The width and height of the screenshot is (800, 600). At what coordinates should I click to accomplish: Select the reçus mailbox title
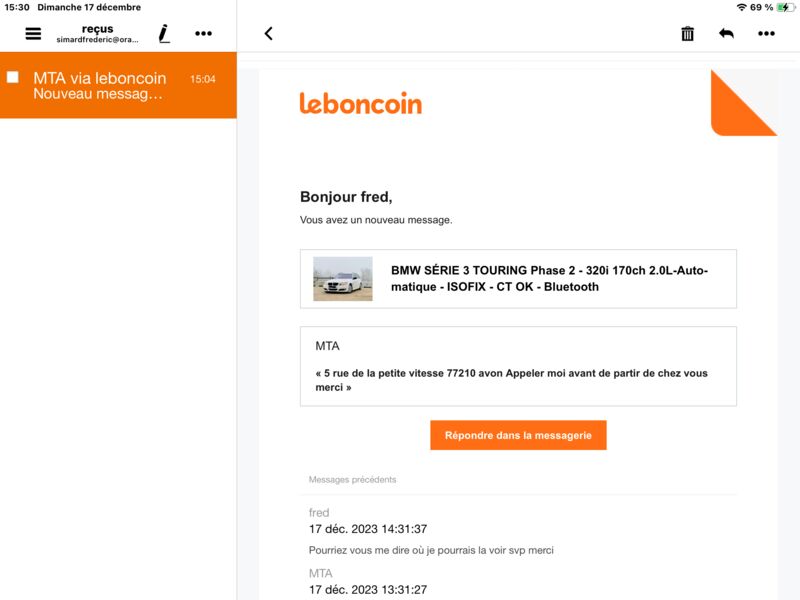click(x=97, y=29)
